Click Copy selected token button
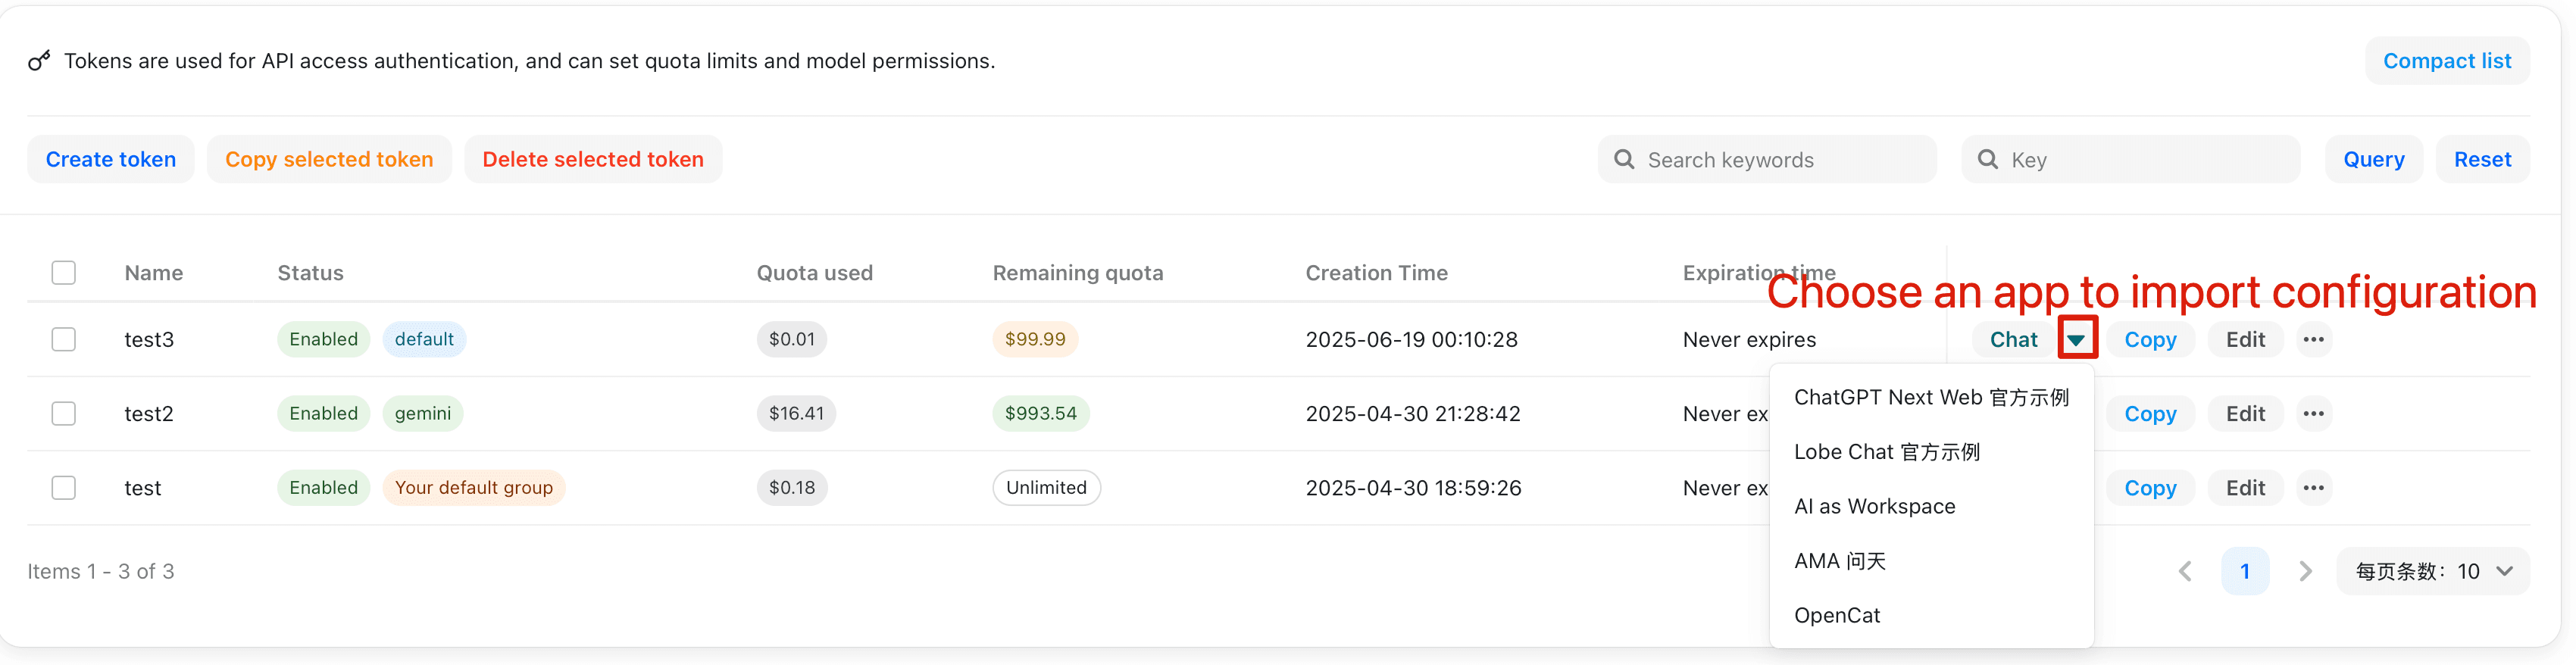Viewport: 2576px width, 665px height. coord(329,160)
